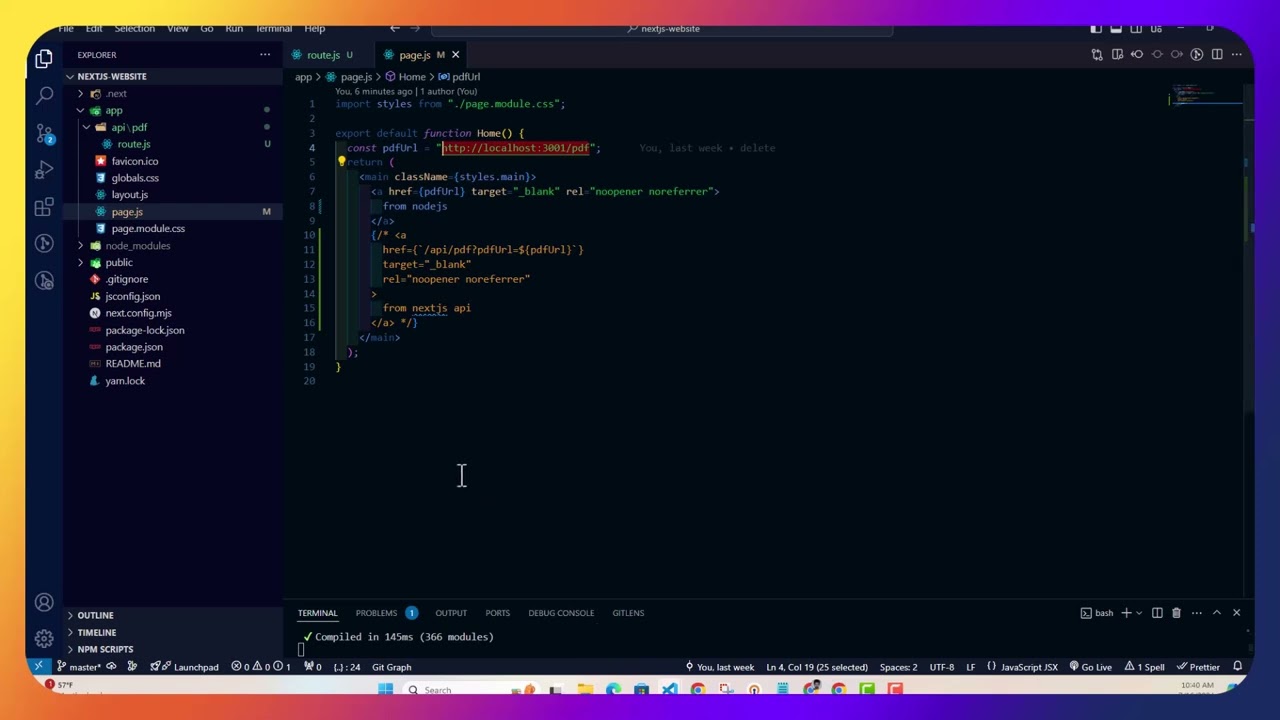
Task: Open Explorer more actions ellipsis
Action: pyautogui.click(x=265, y=54)
